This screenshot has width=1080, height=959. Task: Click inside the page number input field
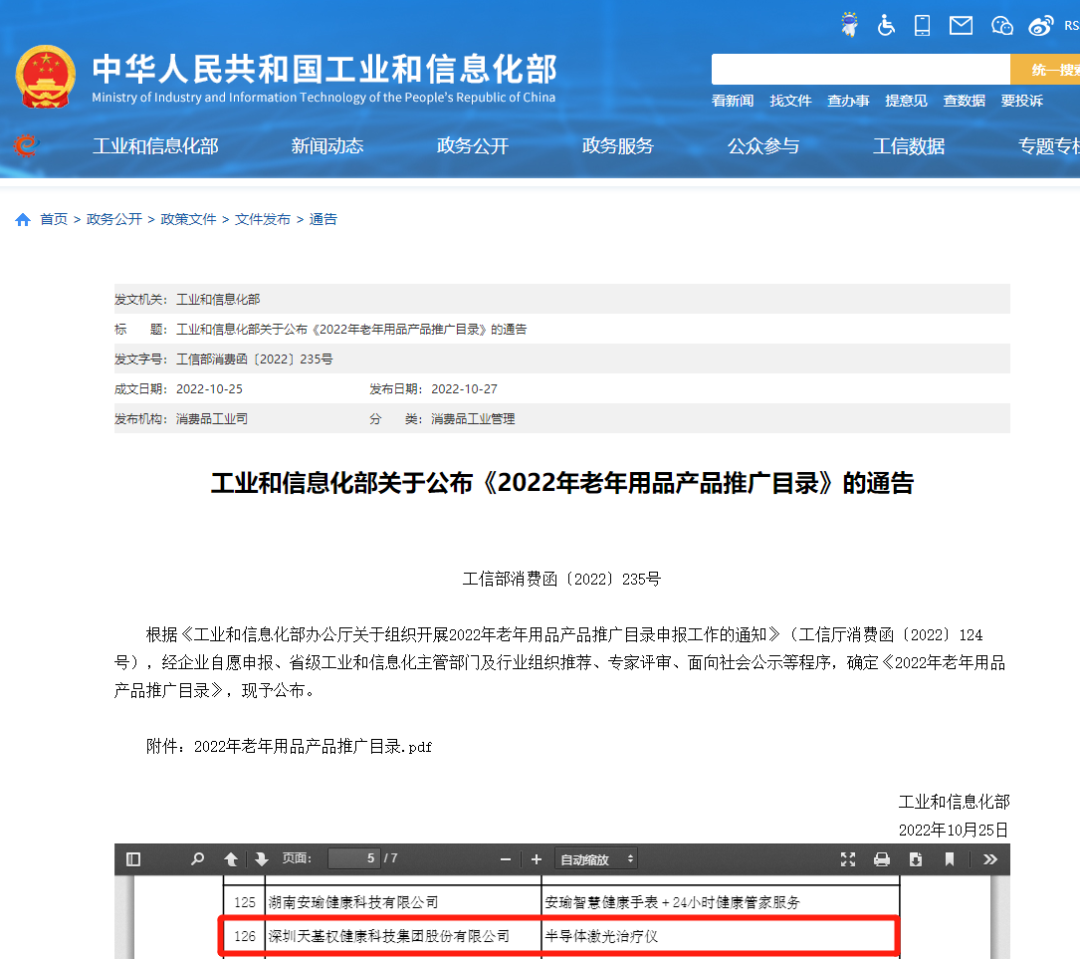click(x=353, y=858)
